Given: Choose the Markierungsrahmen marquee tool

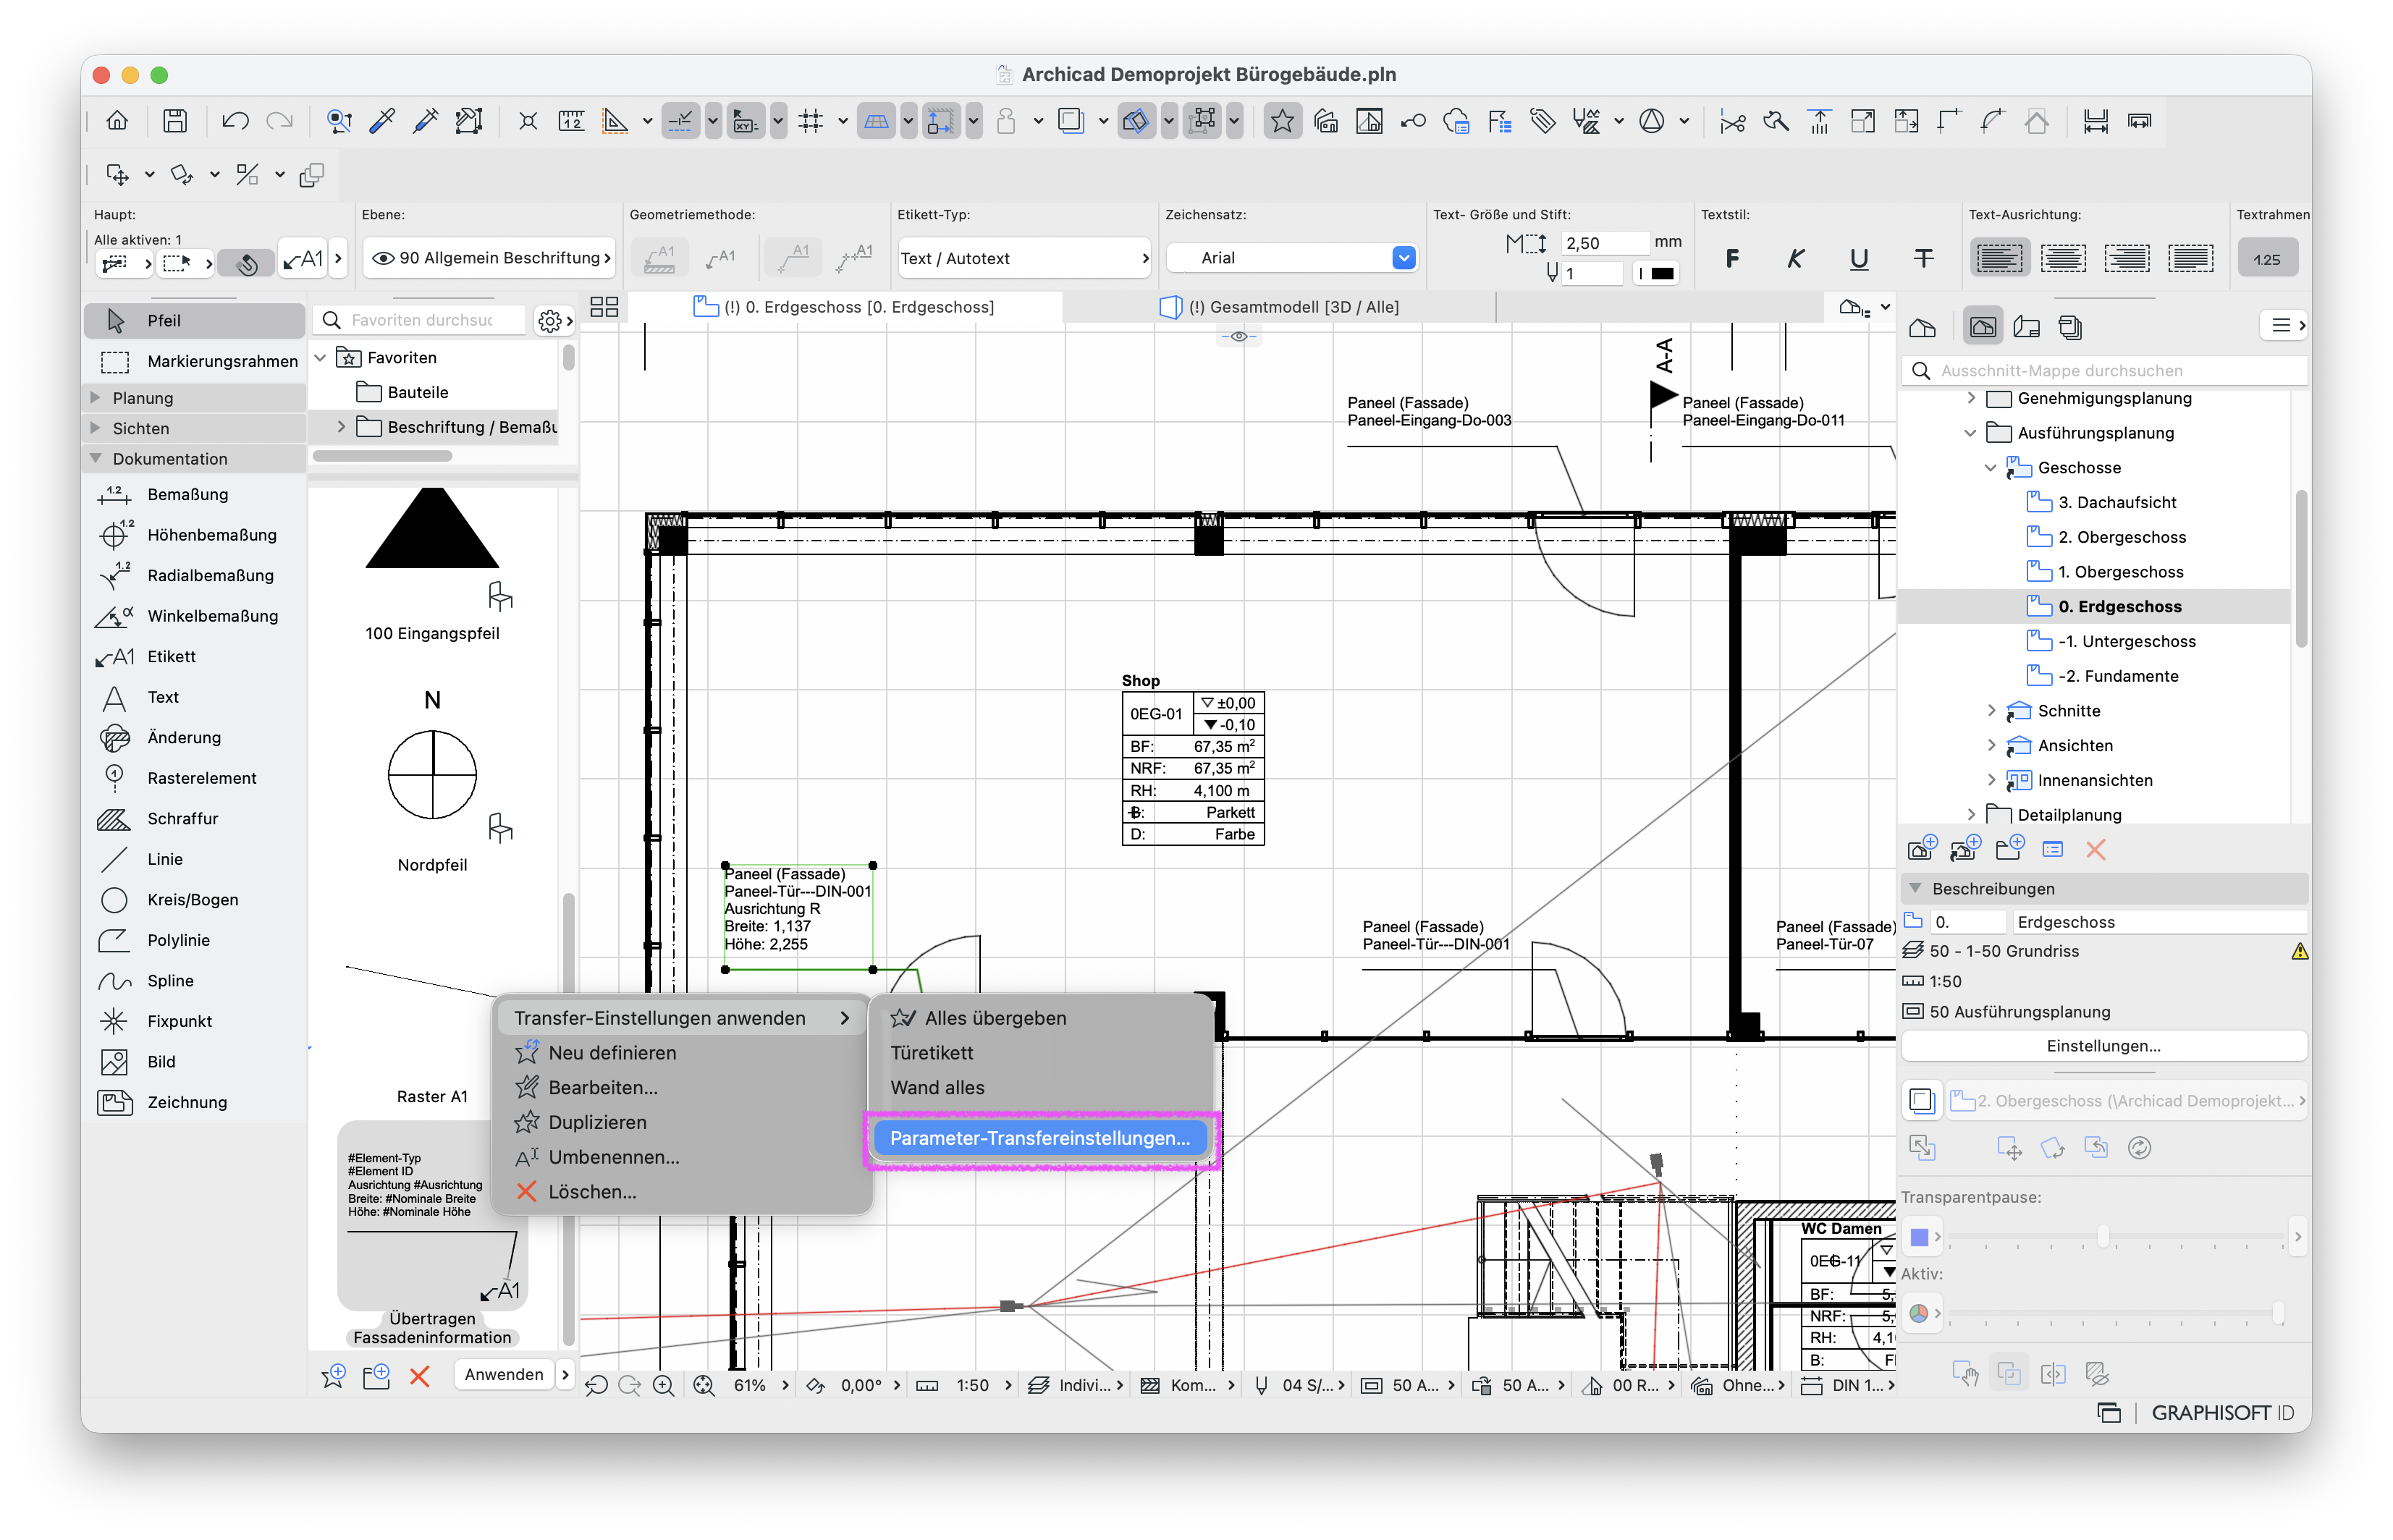Looking at the screenshot, I should pos(194,361).
